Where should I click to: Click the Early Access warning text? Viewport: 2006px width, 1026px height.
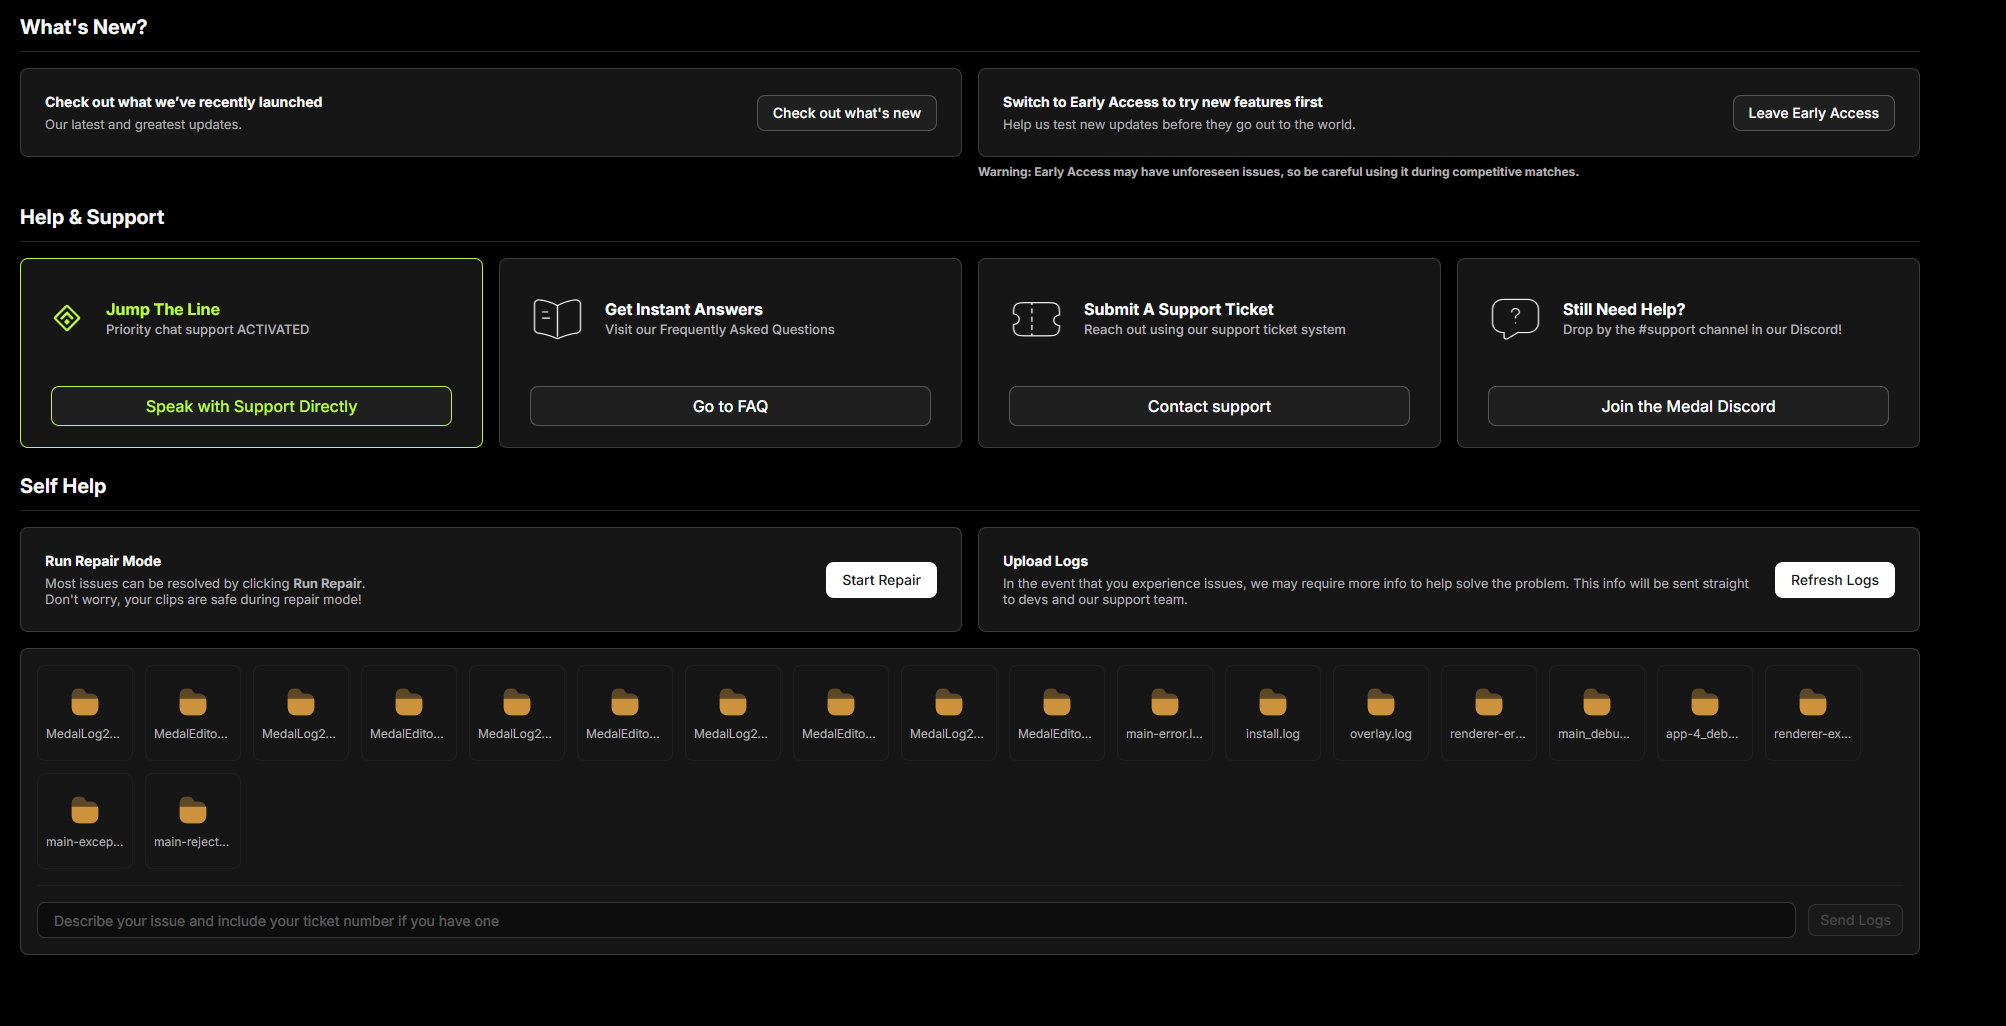coord(1278,172)
